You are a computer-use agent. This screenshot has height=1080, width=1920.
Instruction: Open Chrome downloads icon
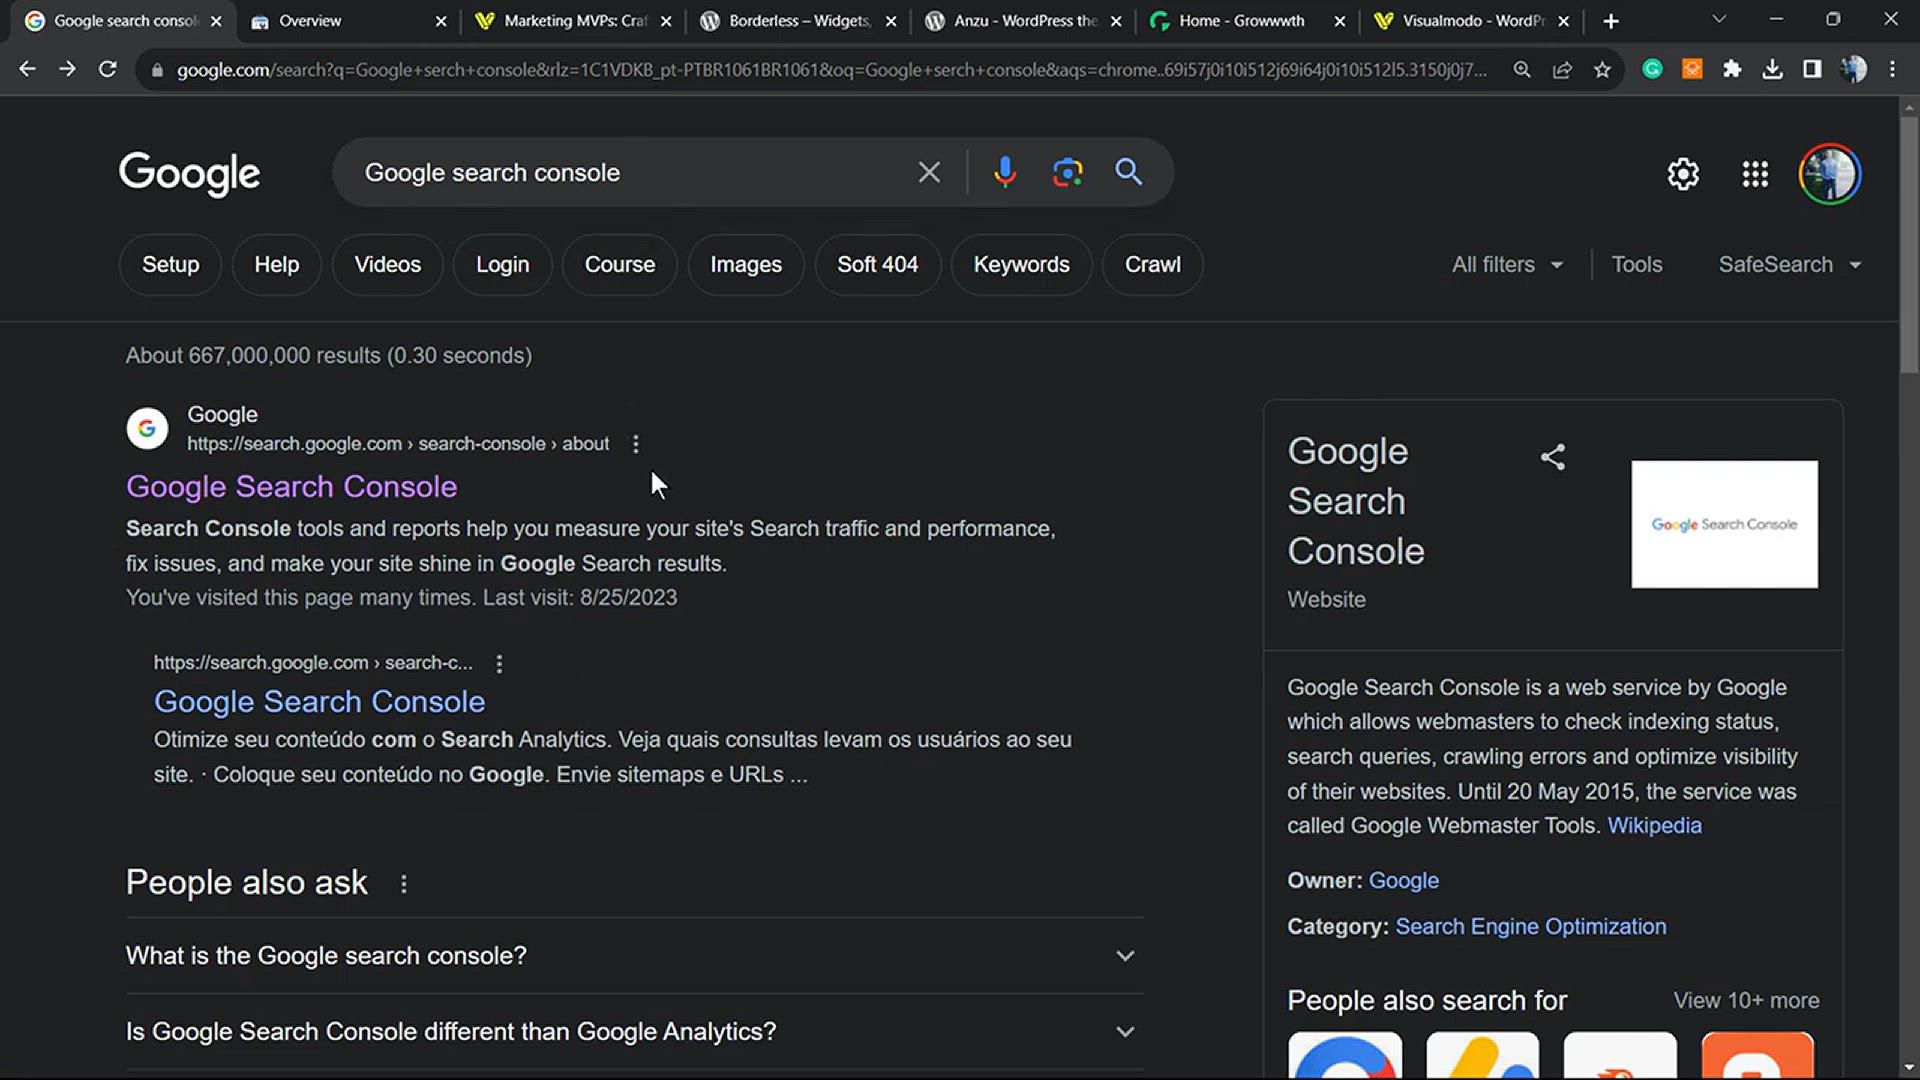tap(1772, 69)
